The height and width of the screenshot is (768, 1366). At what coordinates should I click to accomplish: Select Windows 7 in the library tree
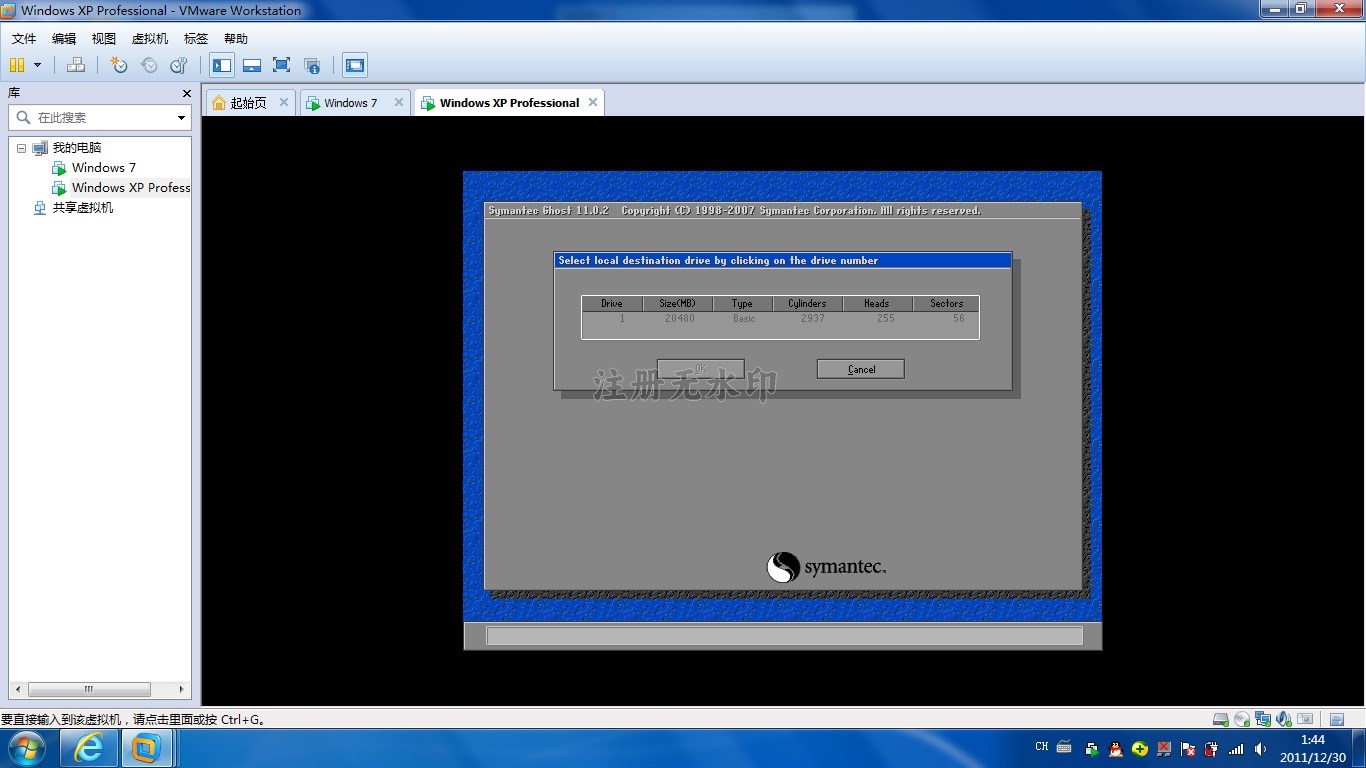click(103, 168)
